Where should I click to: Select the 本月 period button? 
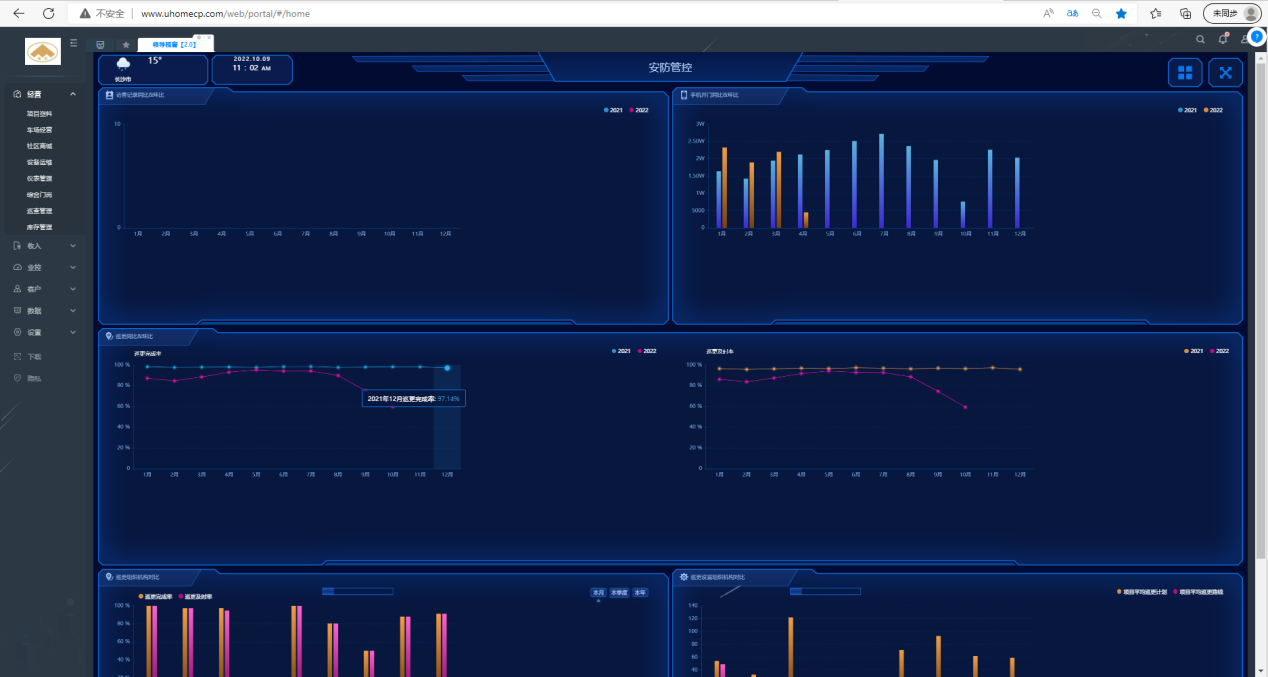click(x=598, y=592)
